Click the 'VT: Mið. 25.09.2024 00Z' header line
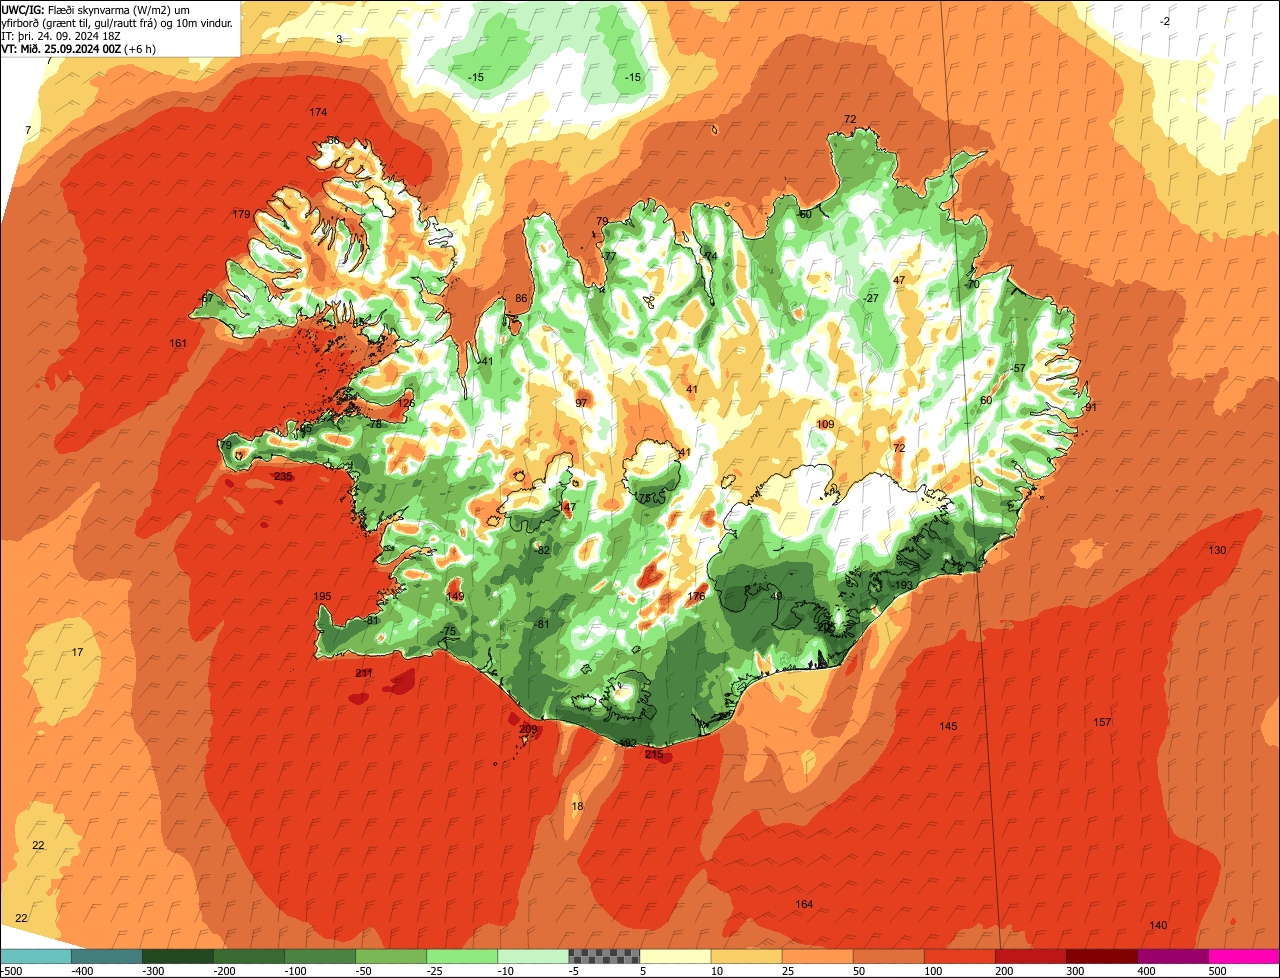 79,48
